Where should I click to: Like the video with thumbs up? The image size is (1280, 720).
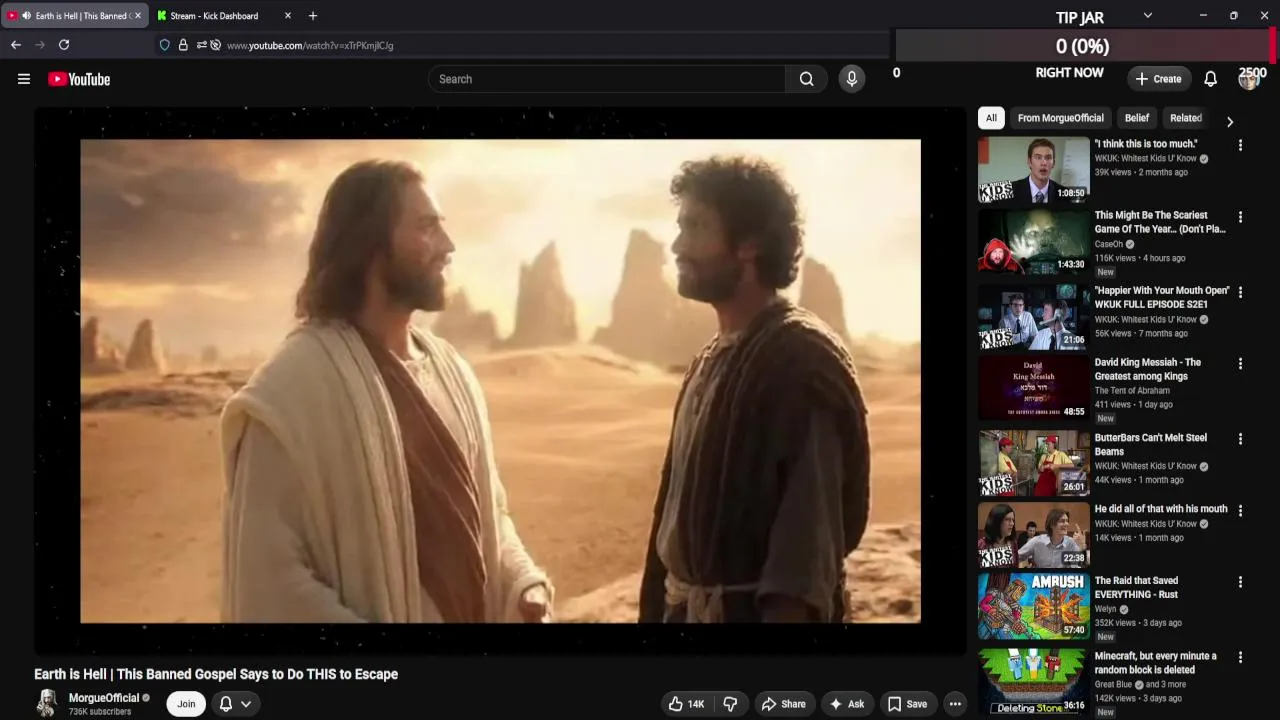click(x=686, y=704)
